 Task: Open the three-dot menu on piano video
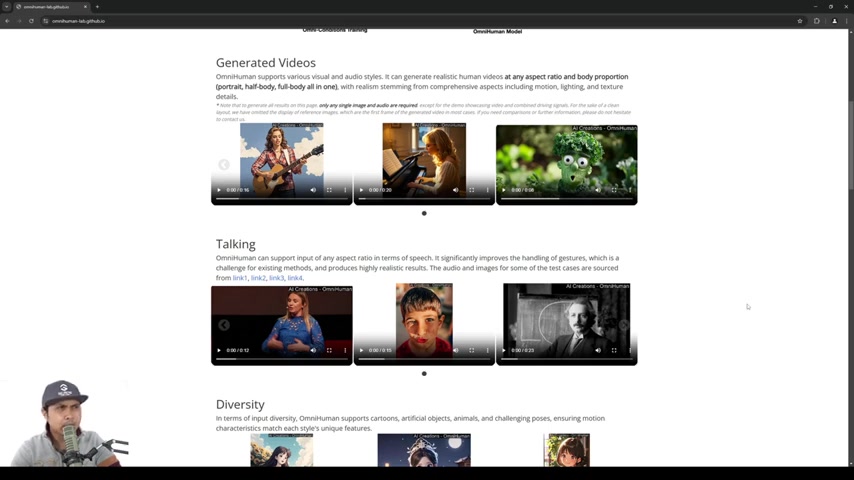[488, 190]
